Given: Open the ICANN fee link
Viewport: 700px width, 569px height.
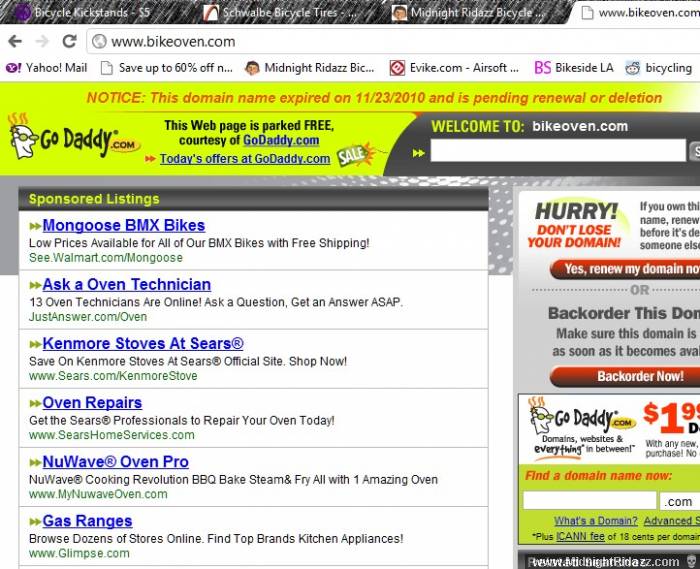Looking at the screenshot, I should [x=580, y=536].
